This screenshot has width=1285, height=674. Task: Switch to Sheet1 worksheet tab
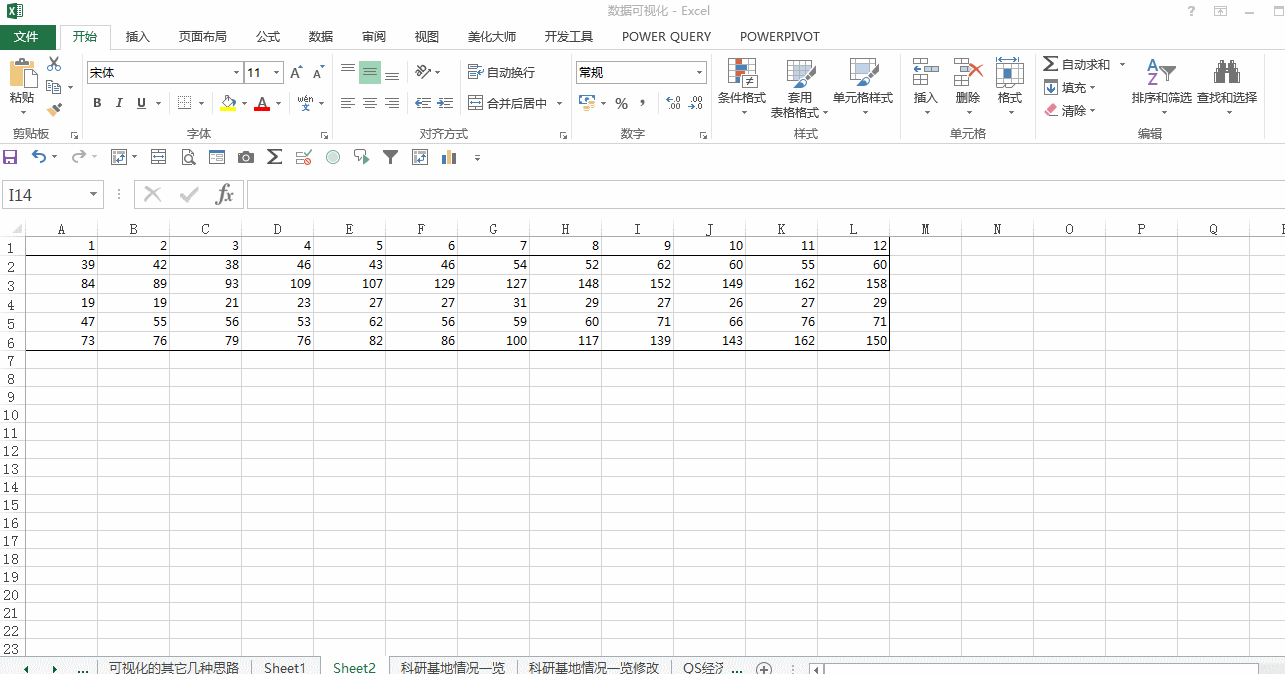coord(285,667)
